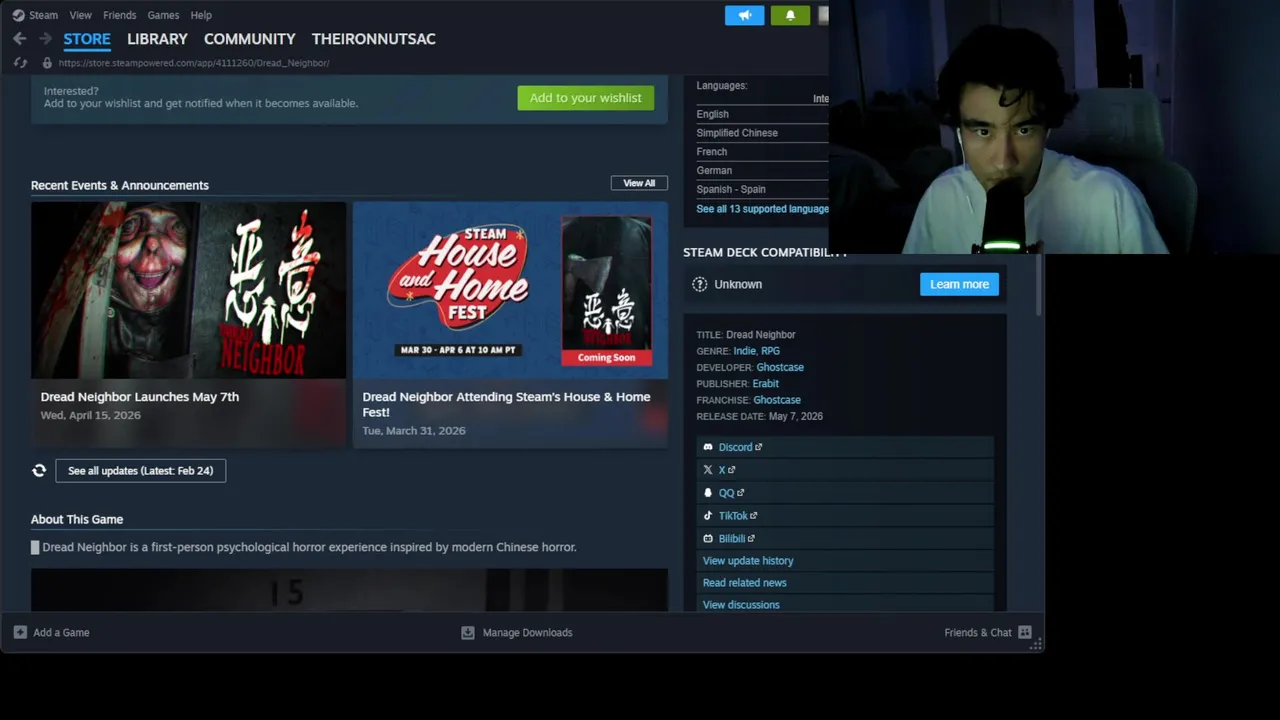Viewport: 1280px width, 720px height.
Task: Open the Discord external link
Action: pyautogui.click(x=740, y=447)
